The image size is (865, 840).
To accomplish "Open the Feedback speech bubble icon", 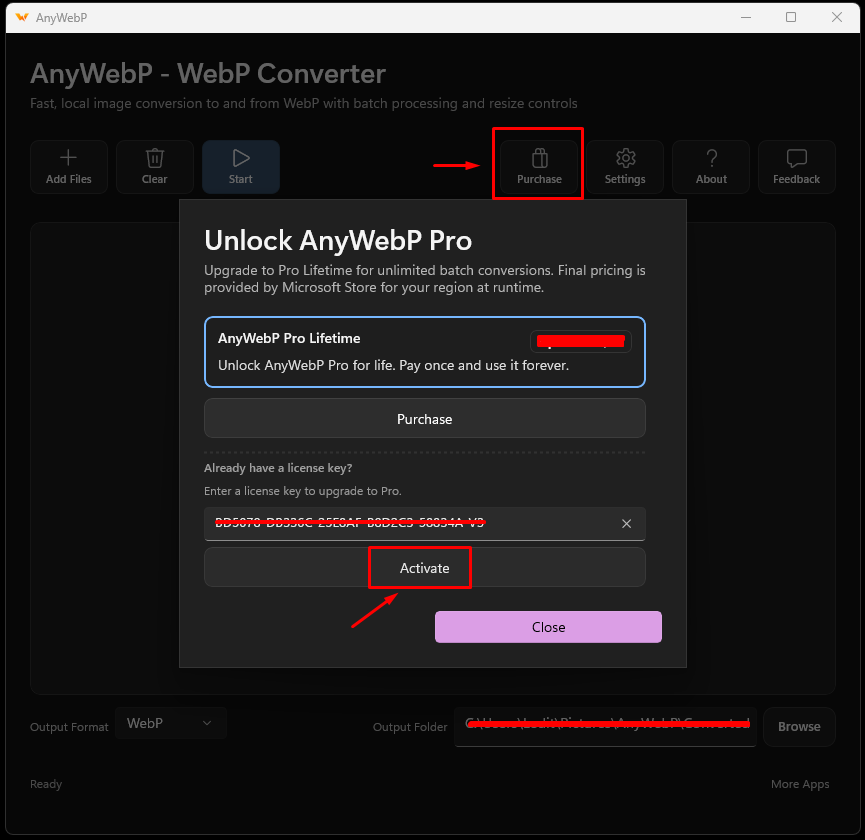I will (797, 158).
